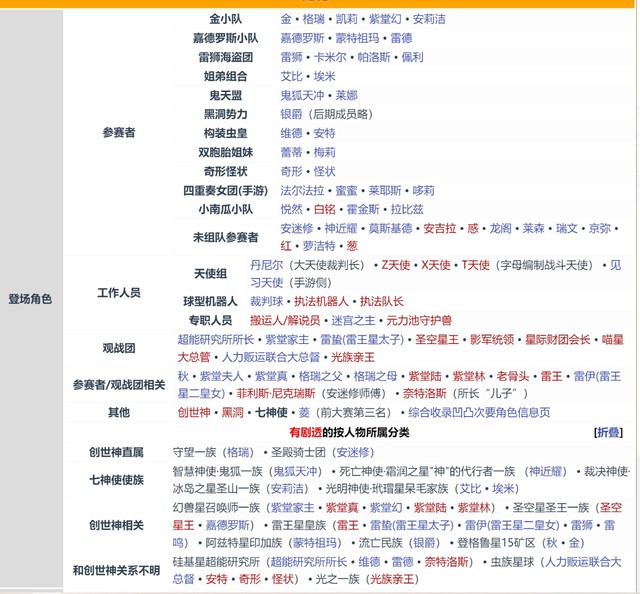Screen dimensions: 640x594
Task: Collapse the character affiliation section via 折叠
Action: (607, 433)
